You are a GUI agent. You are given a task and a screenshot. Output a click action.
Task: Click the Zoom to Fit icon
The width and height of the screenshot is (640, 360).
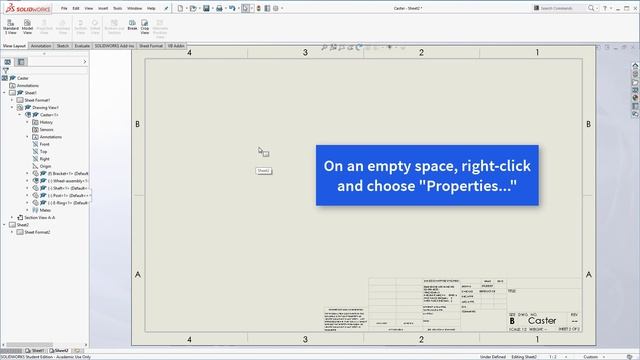(324, 48)
